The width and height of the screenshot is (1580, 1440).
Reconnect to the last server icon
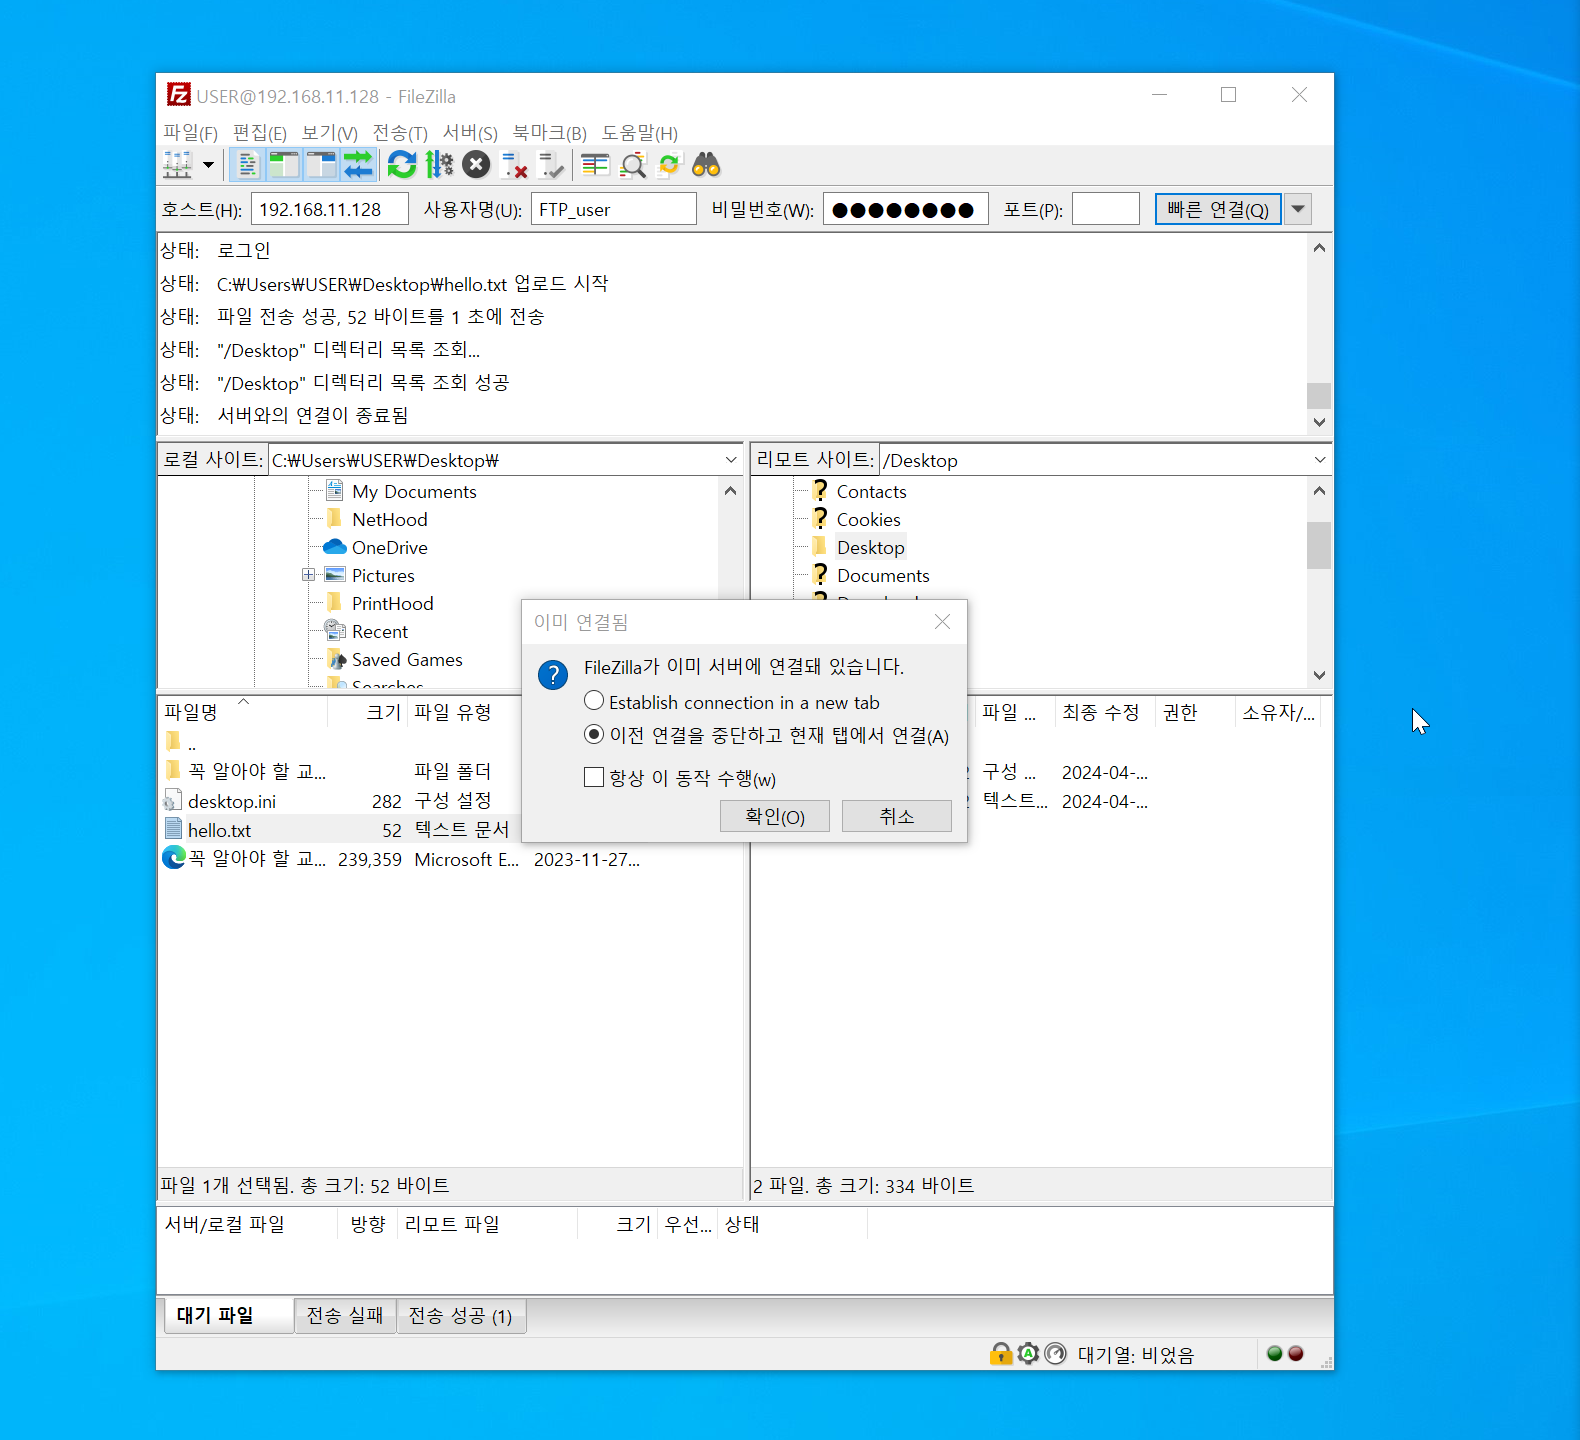click(x=551, y=165)
